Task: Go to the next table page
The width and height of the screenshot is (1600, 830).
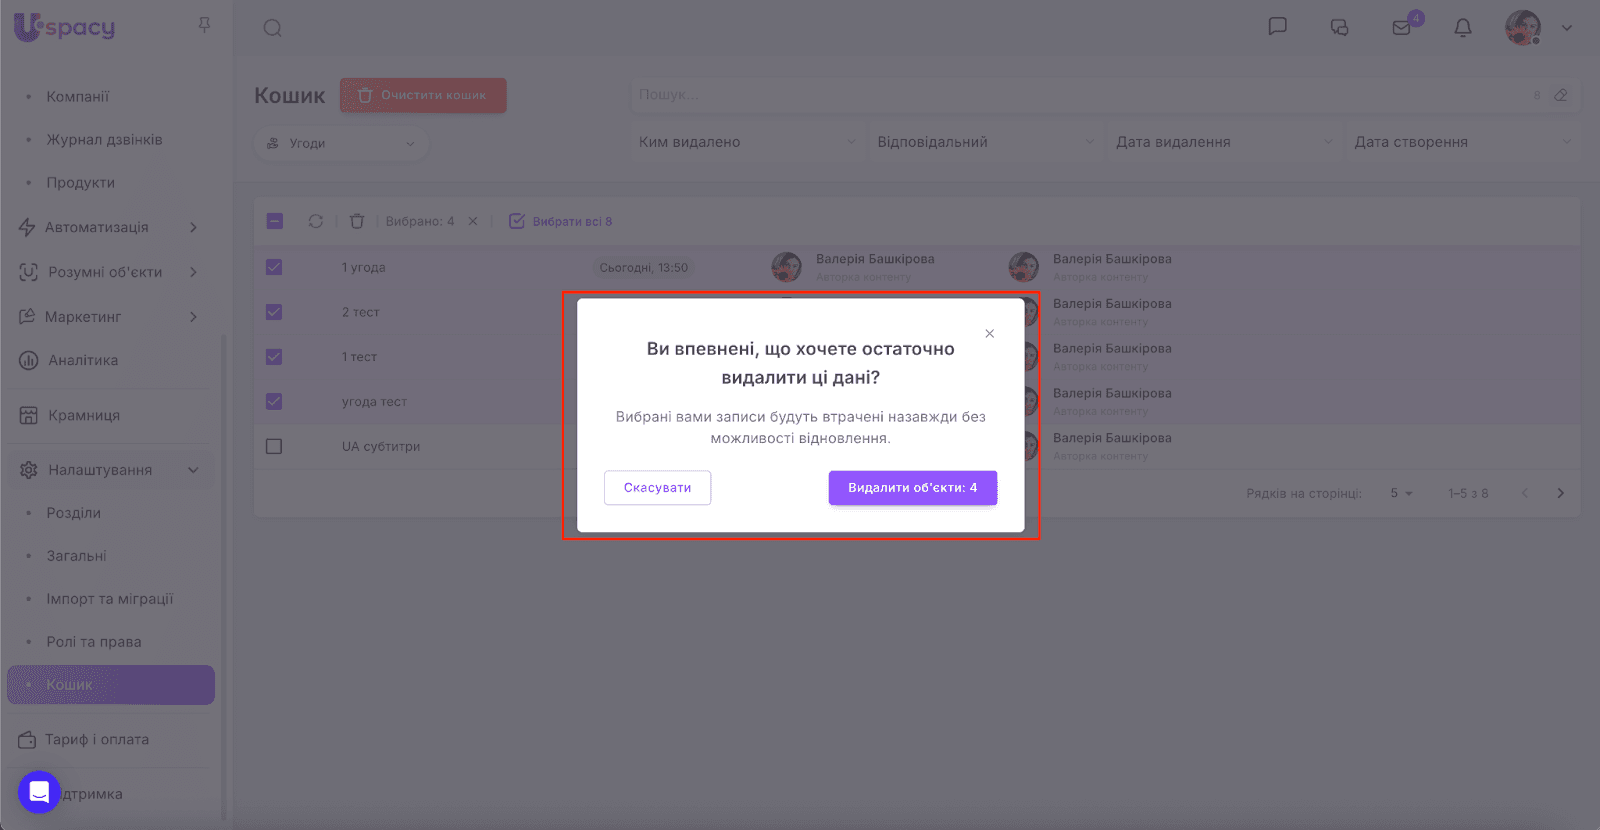Action: point(1561,493)
